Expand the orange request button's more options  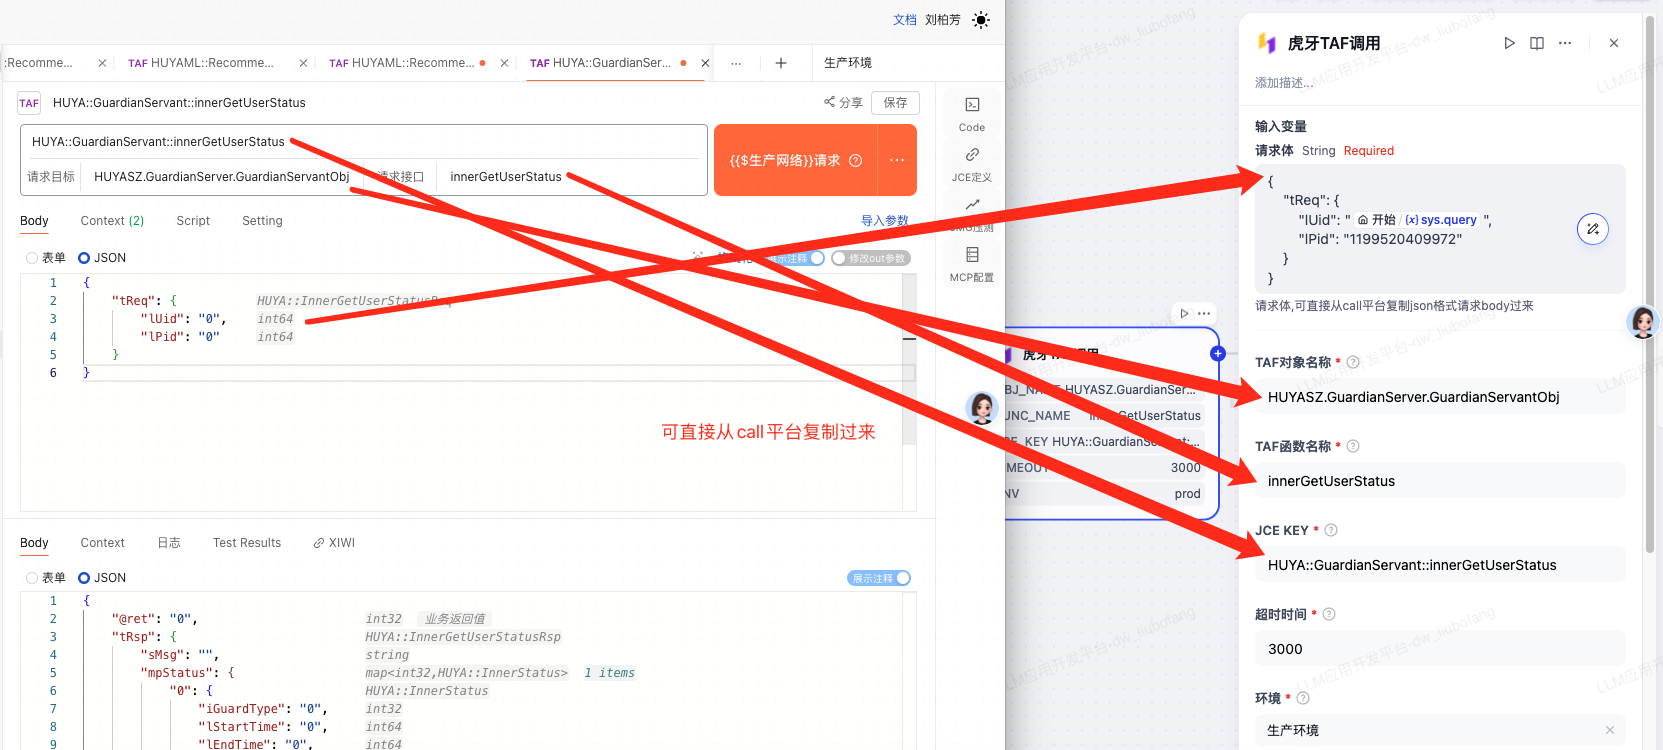pos(896,160)
